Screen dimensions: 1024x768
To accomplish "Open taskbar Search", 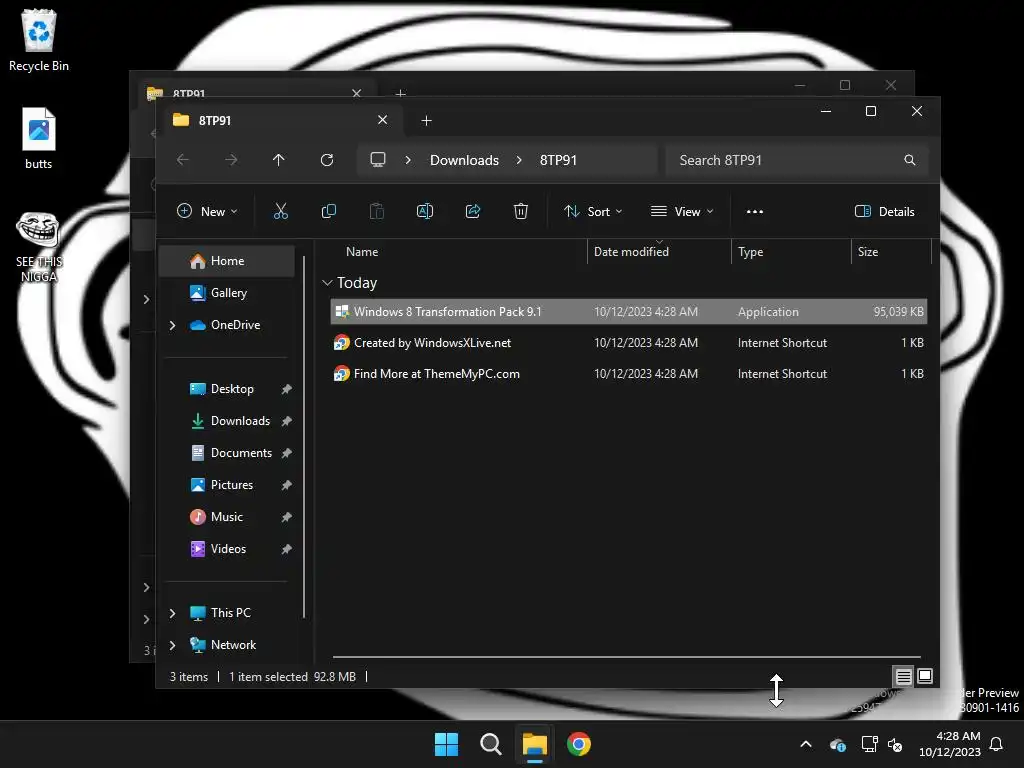I will click(490, 744).
